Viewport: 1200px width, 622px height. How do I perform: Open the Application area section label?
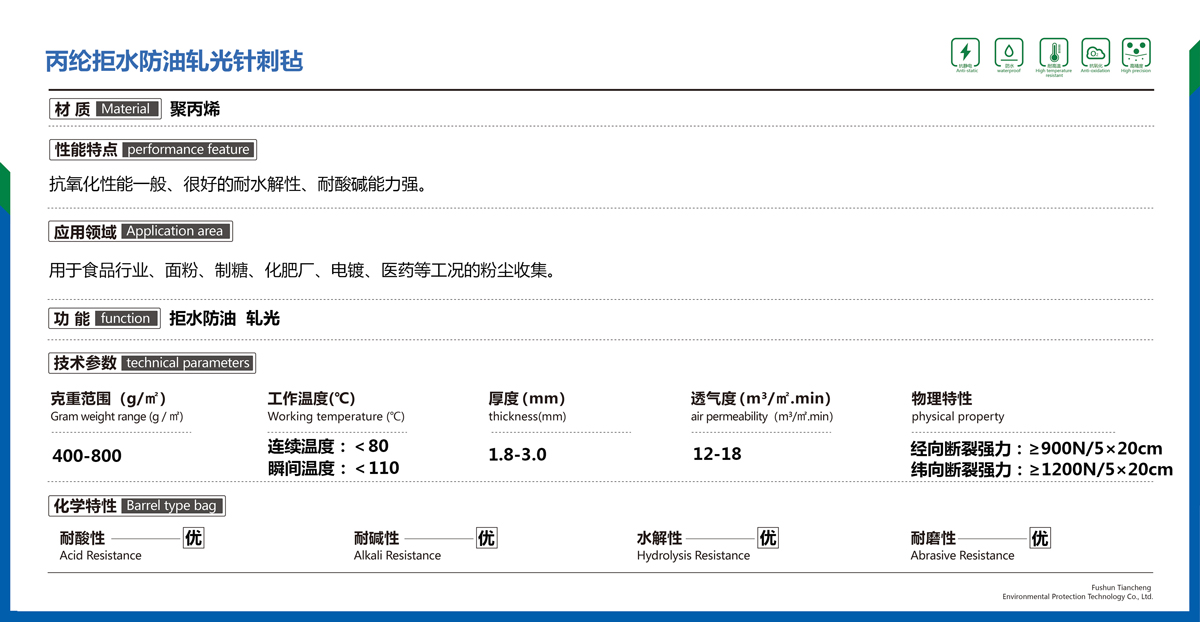coord(140,231)
